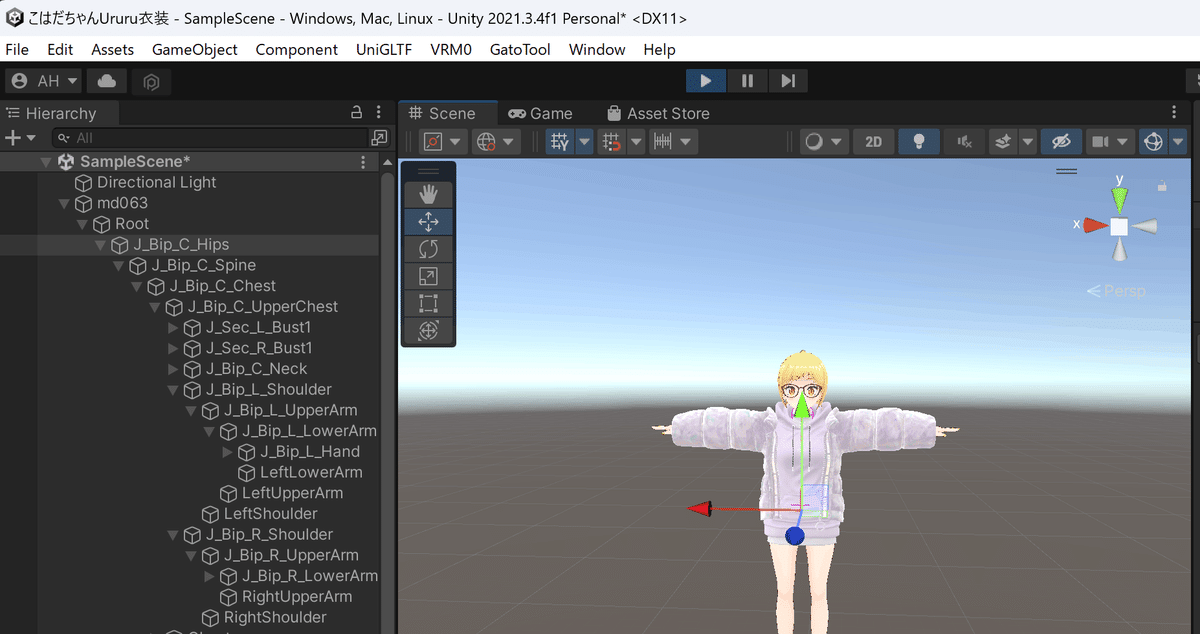The height and width of the screenshot is (634, 1200).
Task: Toggle grid visibility button
Action: 561,142
